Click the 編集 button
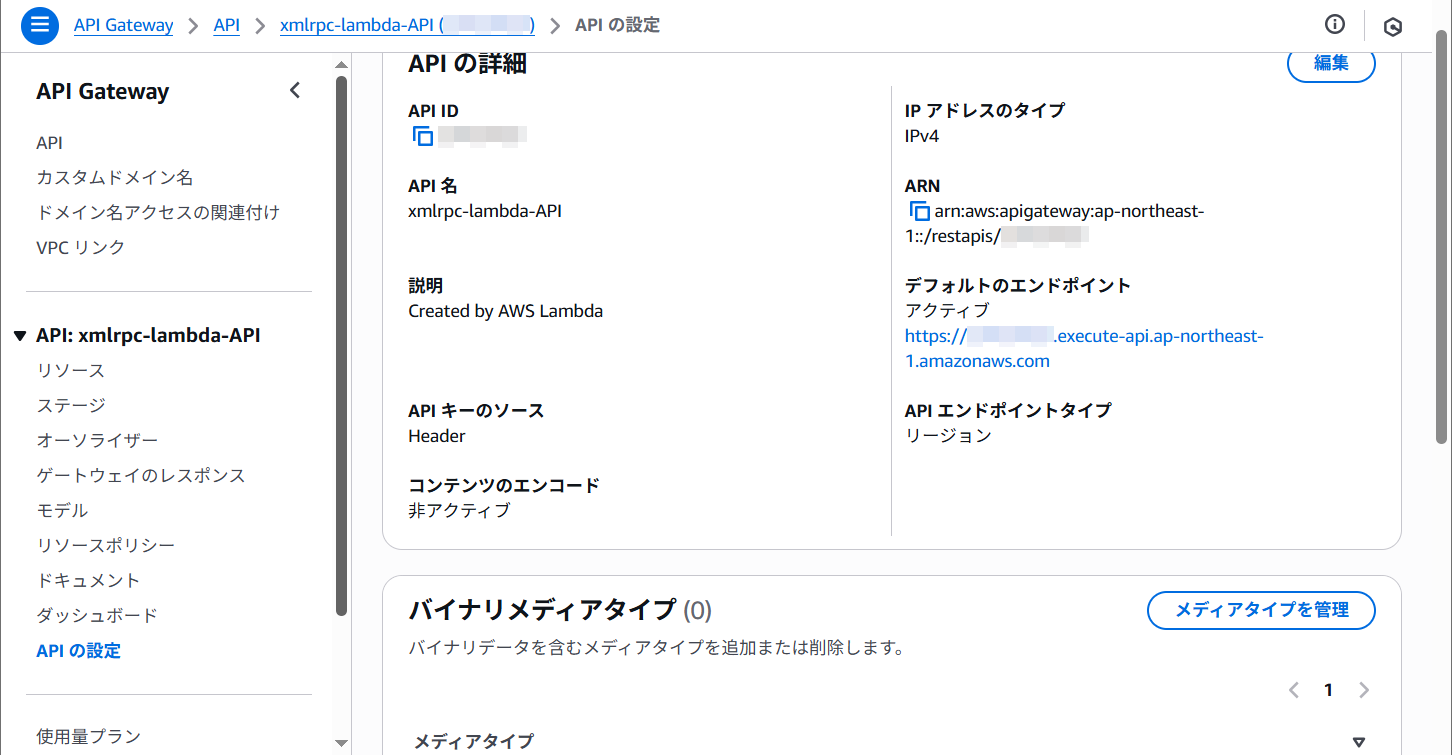Screen dimensions: 1452x755 [x=1330, y=63]
